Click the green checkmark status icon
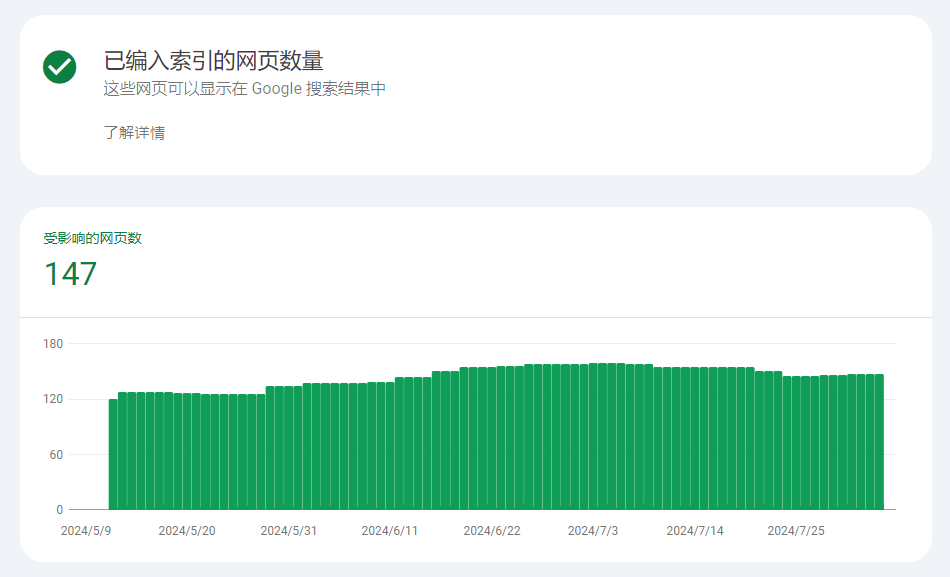The width and height of the screenshot is (950, 577). [59, 67]
